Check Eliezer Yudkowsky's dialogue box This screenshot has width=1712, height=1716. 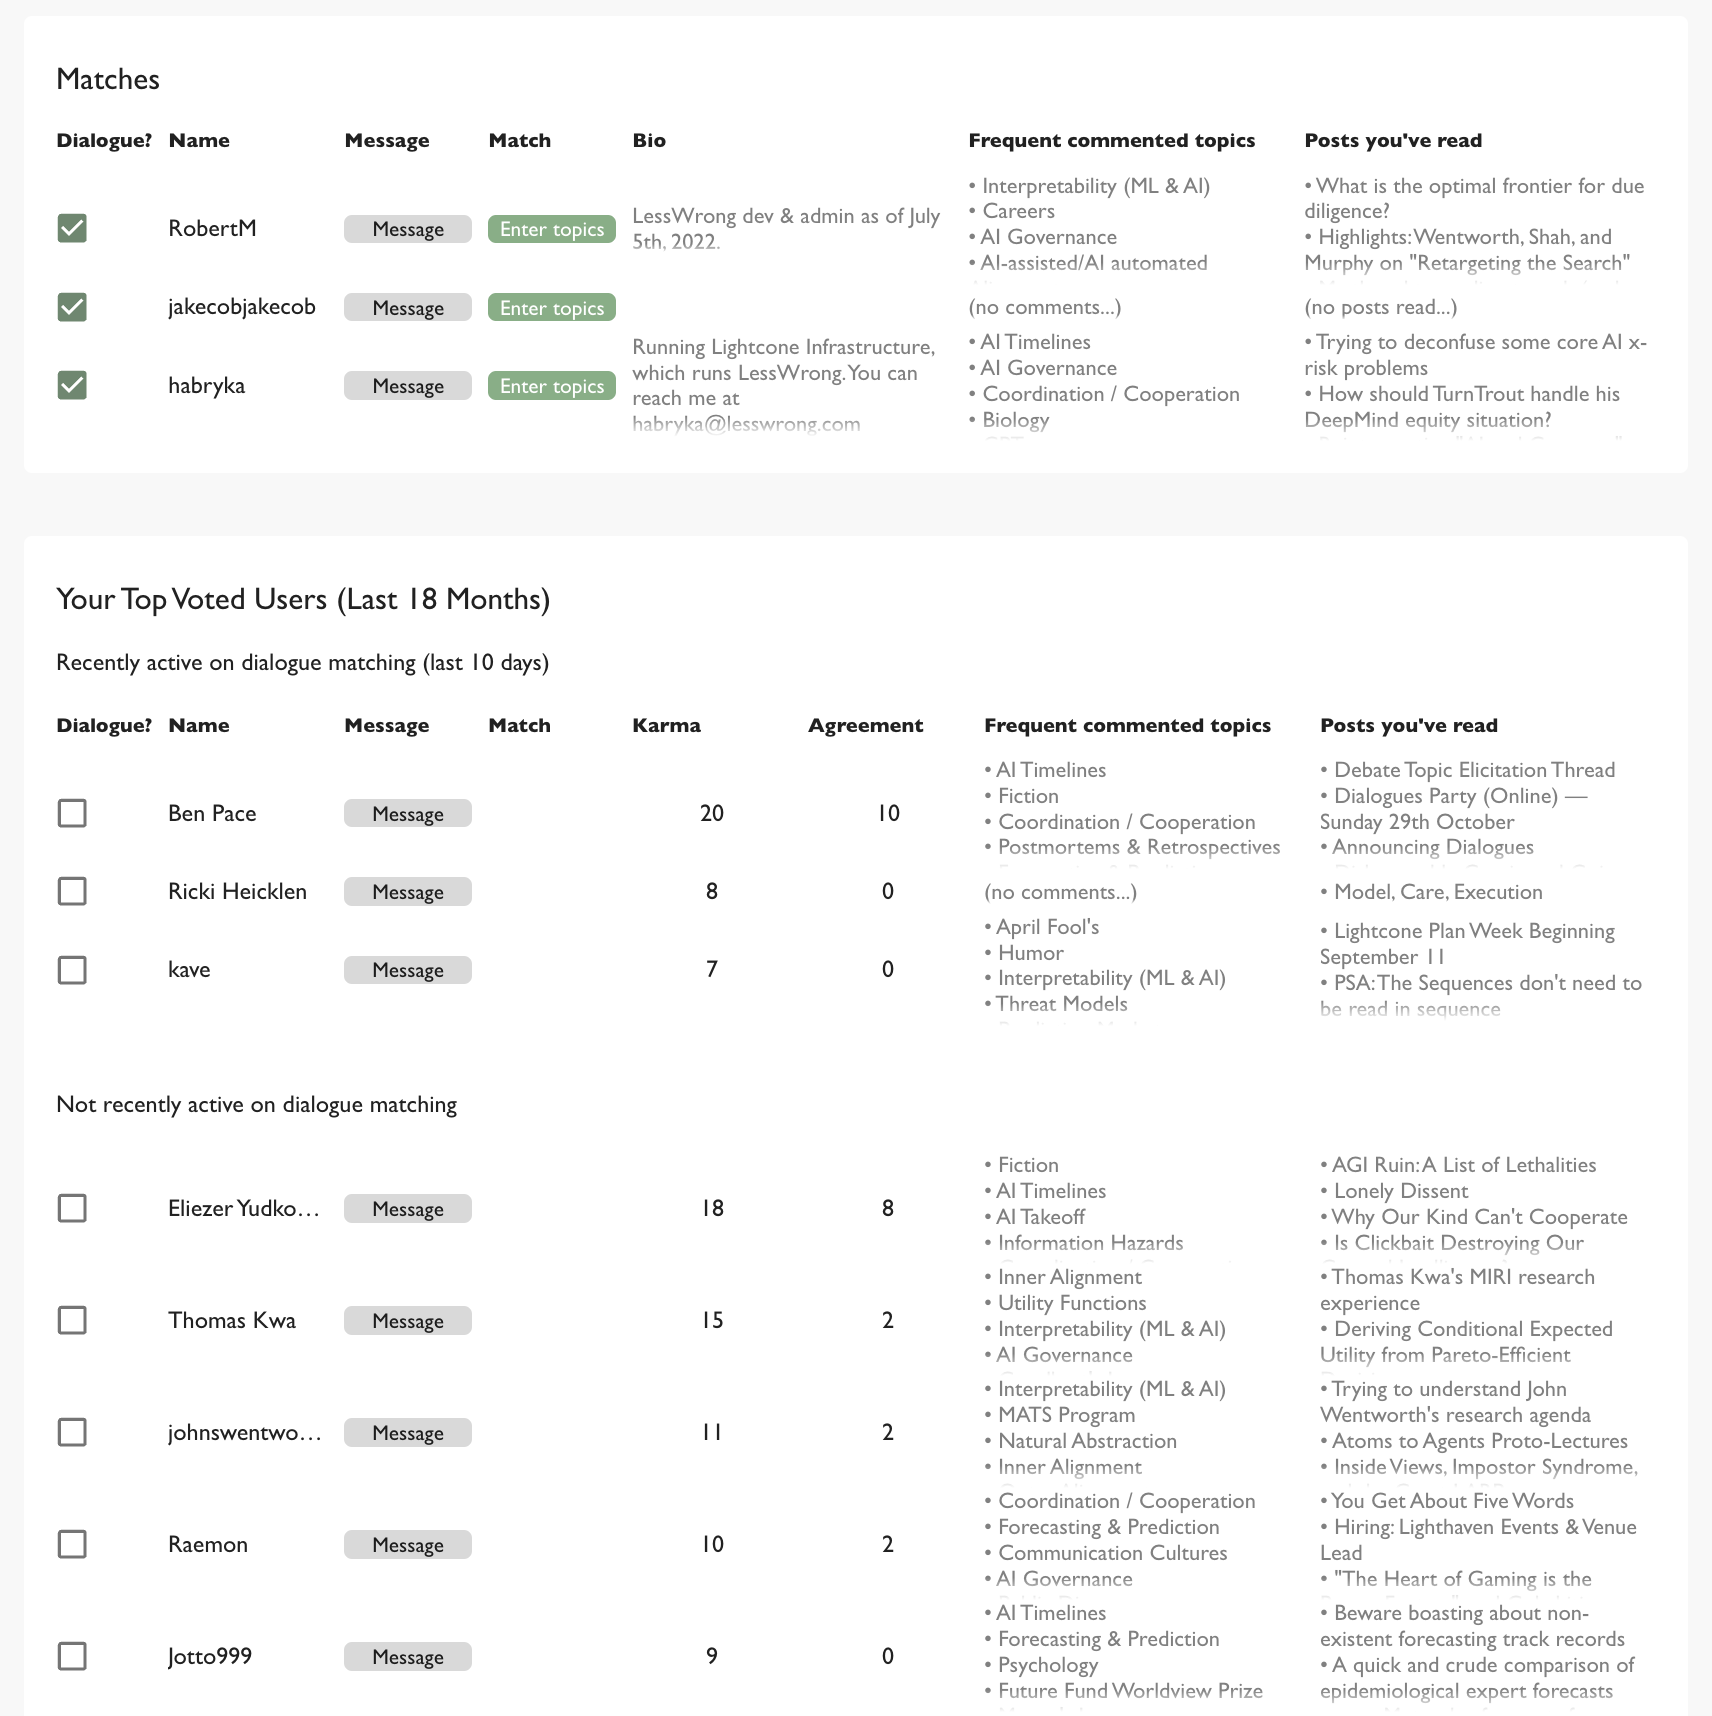tap(71, 1208)
